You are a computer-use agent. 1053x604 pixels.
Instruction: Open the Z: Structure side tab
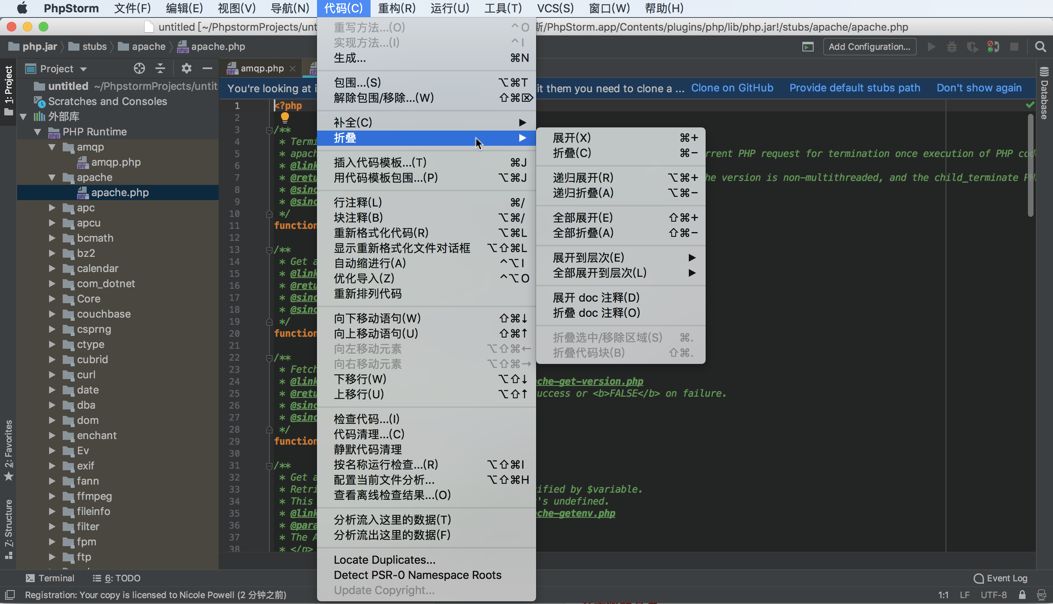[8, 529]
